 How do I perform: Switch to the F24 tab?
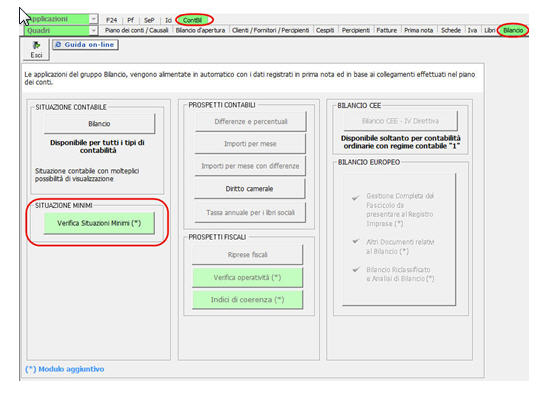111,20
